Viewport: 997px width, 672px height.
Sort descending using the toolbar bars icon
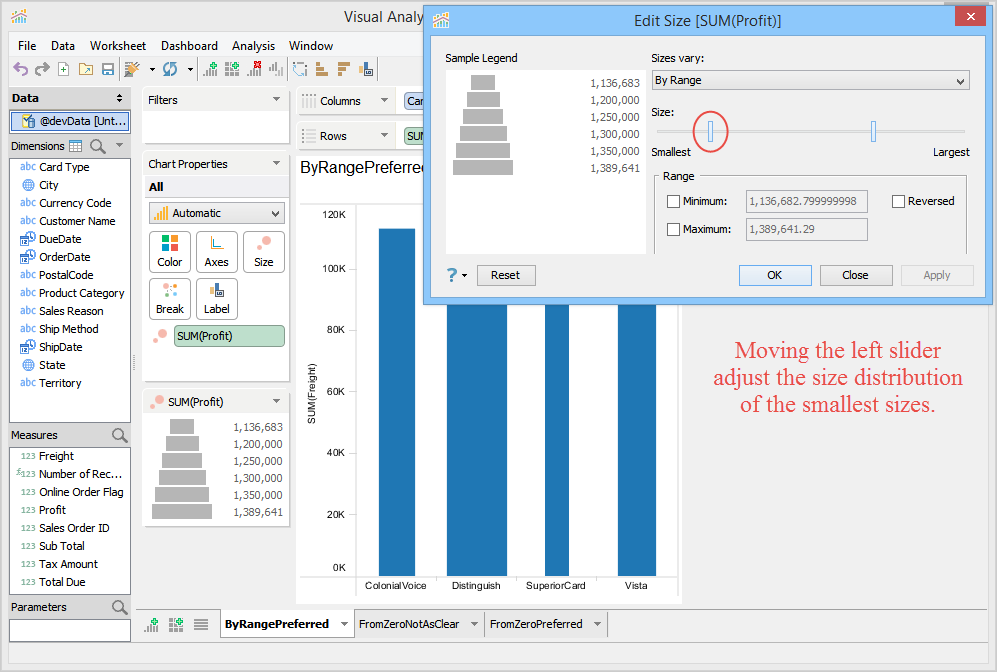pyautogui.click(x=343, y=69)
